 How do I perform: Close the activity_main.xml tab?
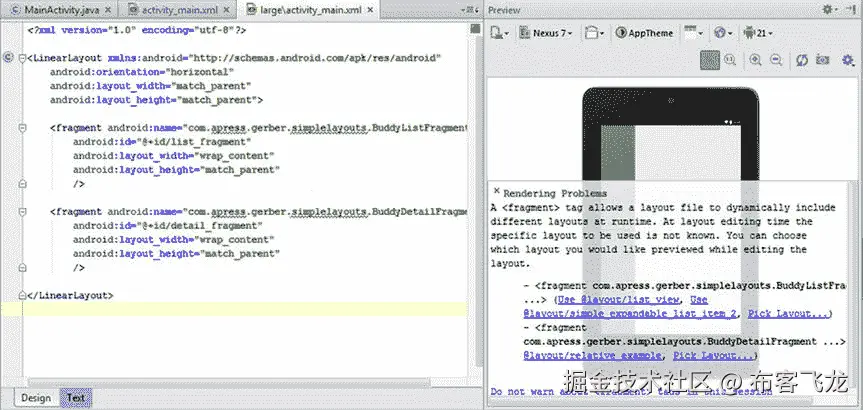pyautogui.click(x=227, y=10)
